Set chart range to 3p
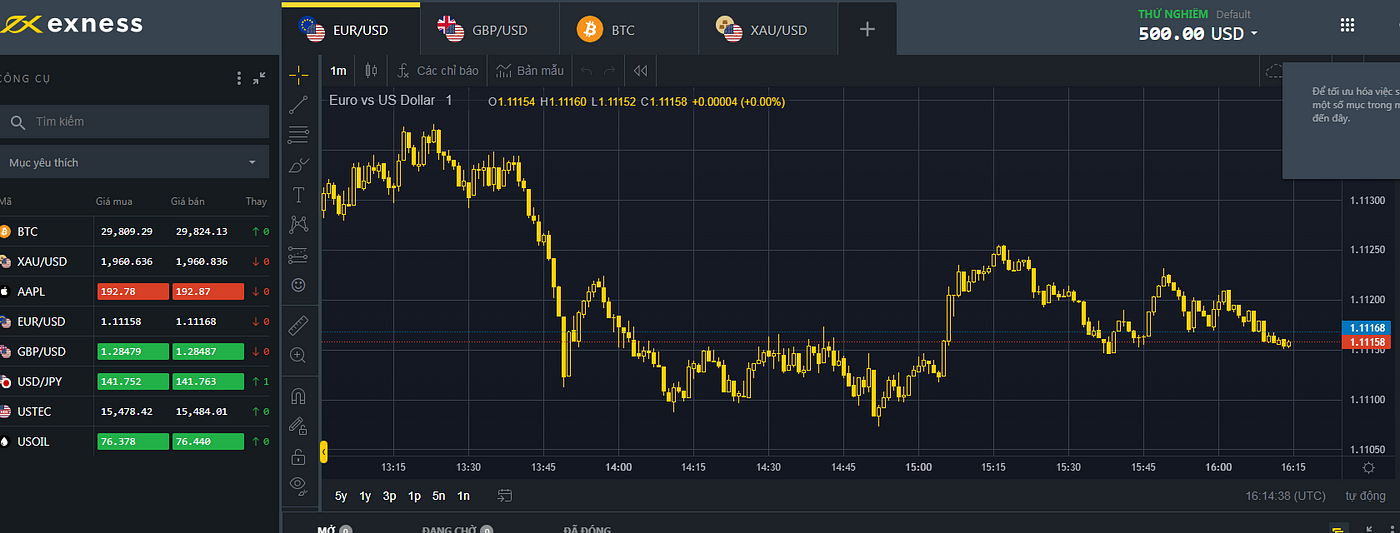 [390, 495]
